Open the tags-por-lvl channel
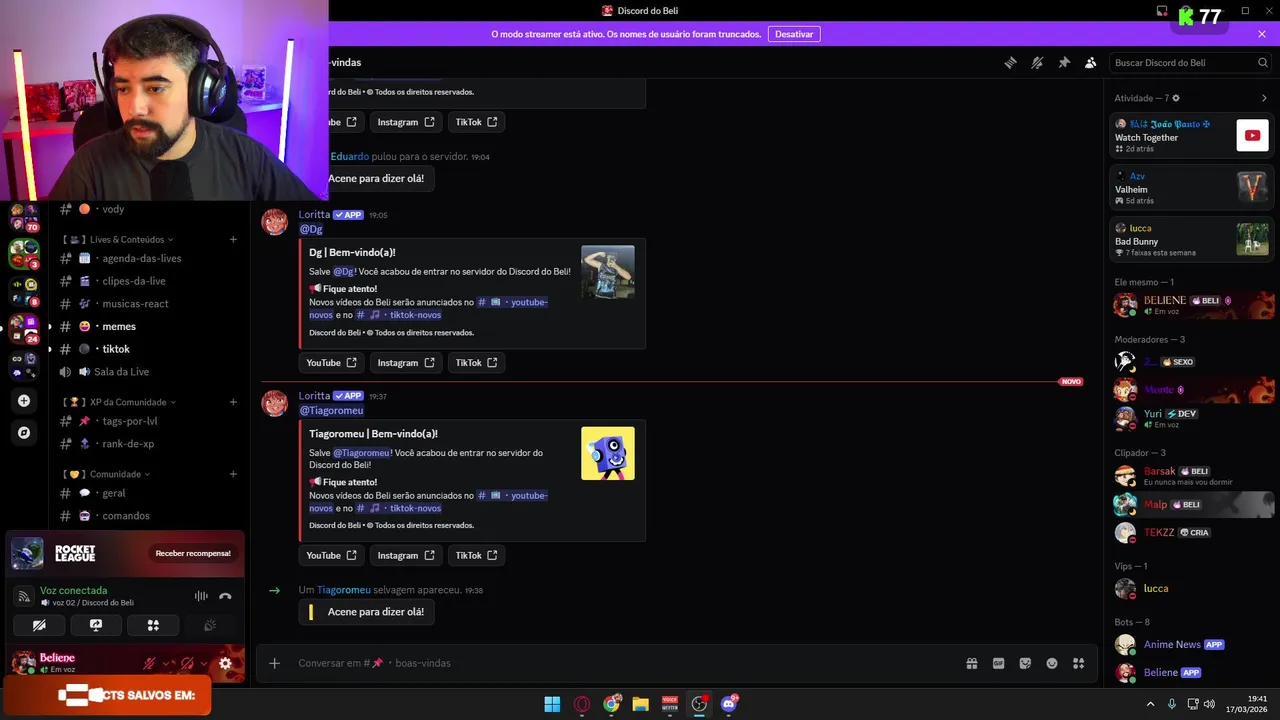The height and width of the screenshot is (720, 1280). point(148,421)
